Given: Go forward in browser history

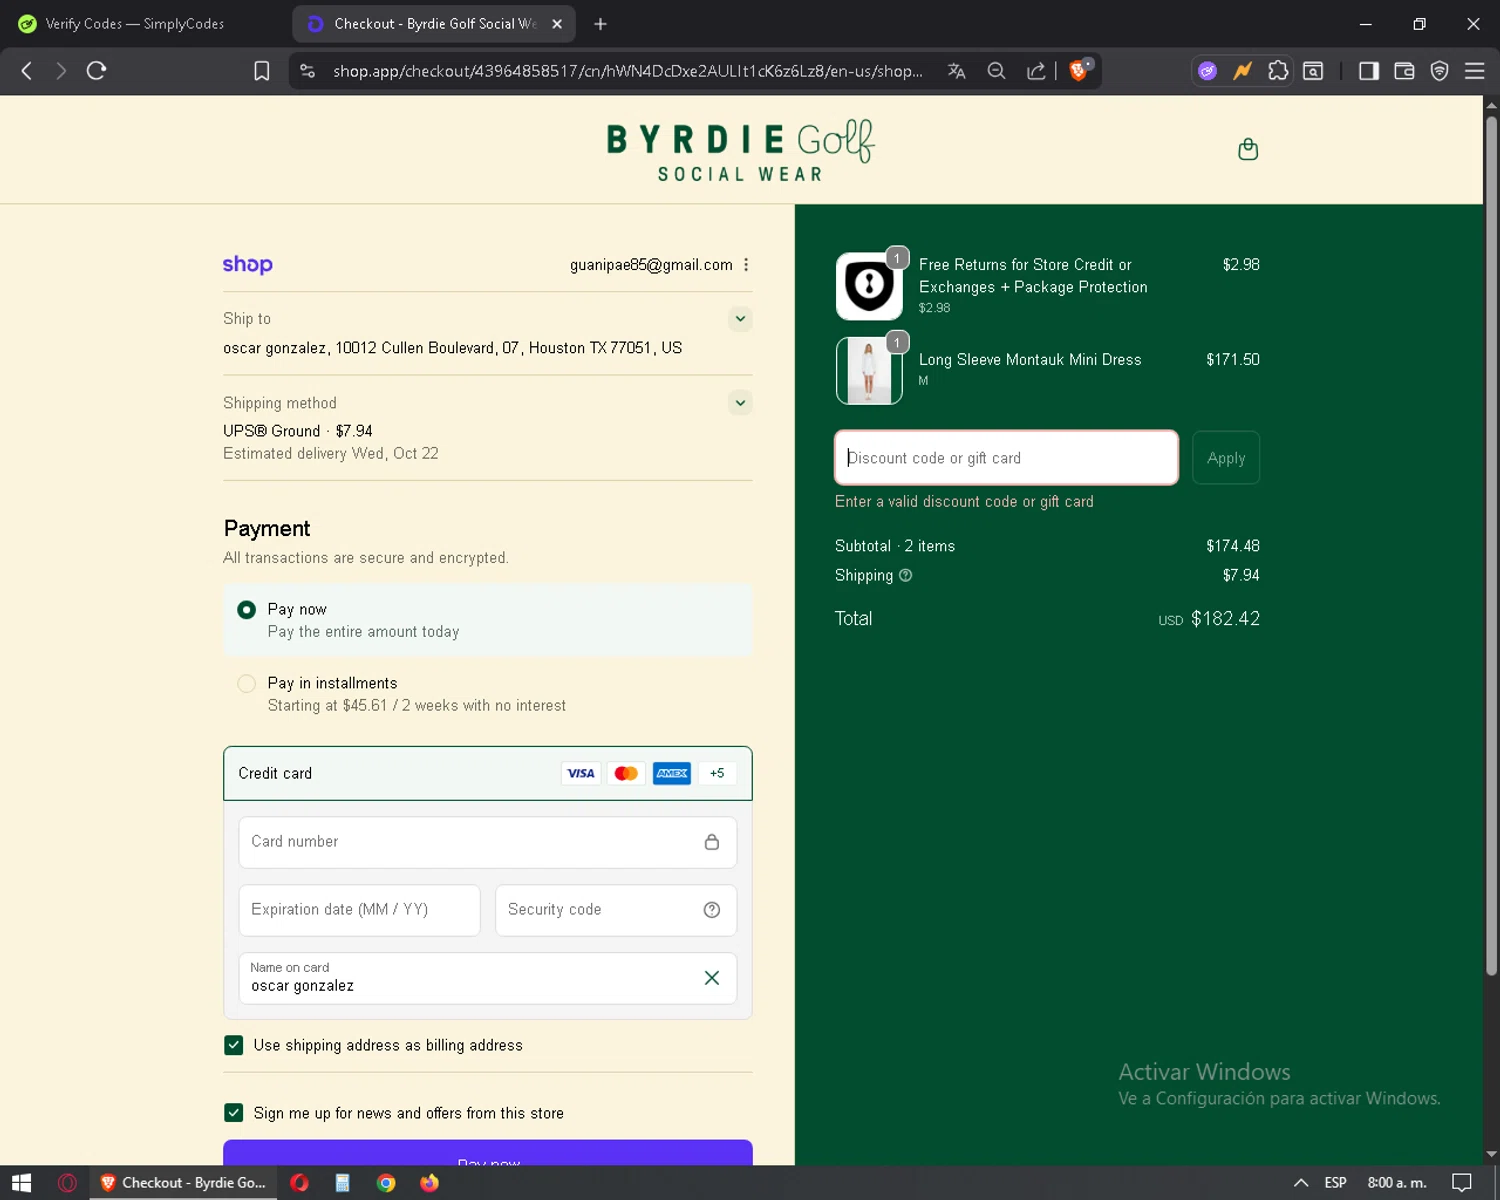Looking at the screenshot, I should [x=61, y=71].
